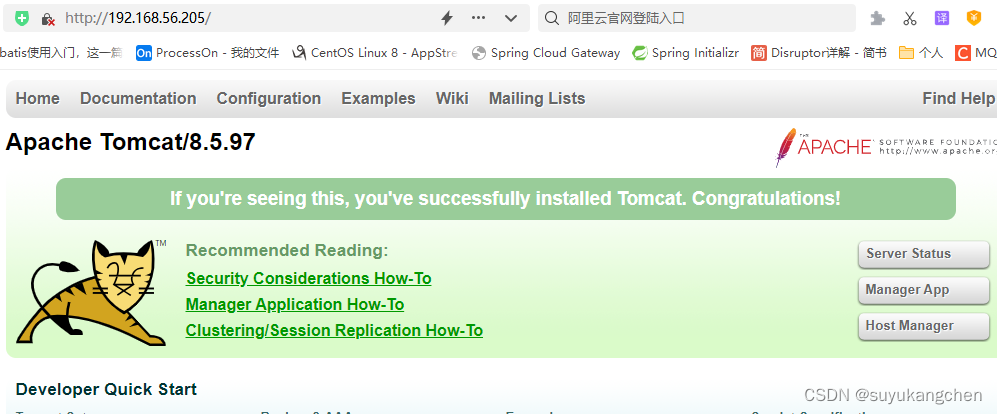Click the orange shield extension icon
Image resolution: width=997 pixels, height=414 pixels.
click(973, 18)
